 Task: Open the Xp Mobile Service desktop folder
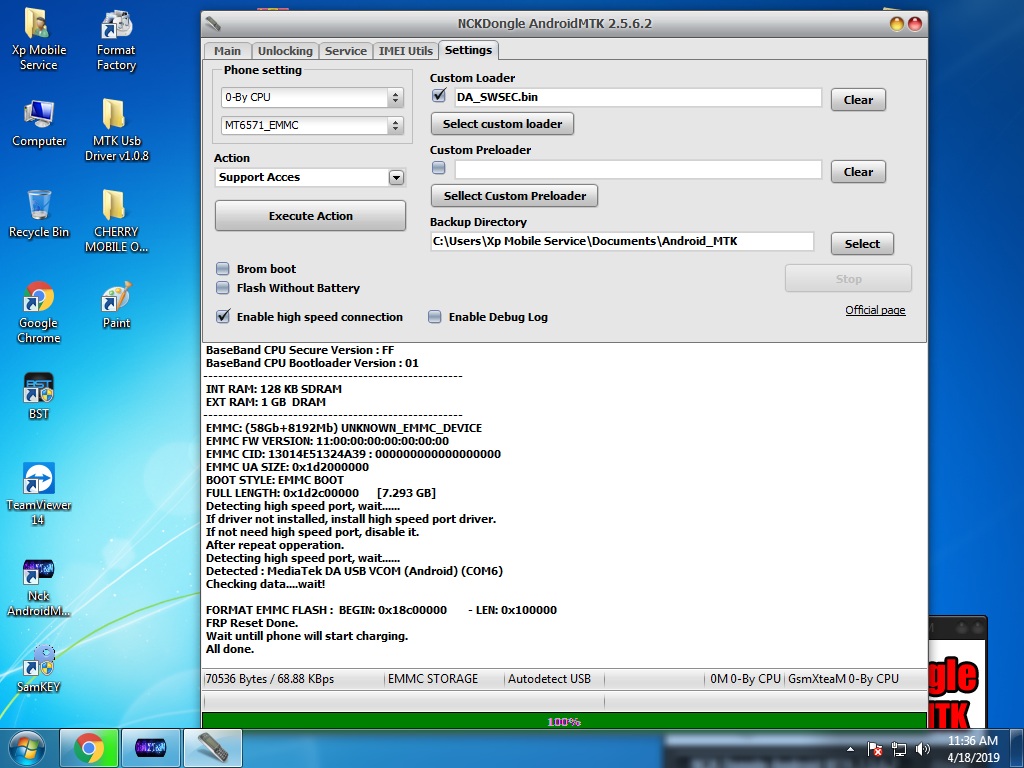point(39,39)
